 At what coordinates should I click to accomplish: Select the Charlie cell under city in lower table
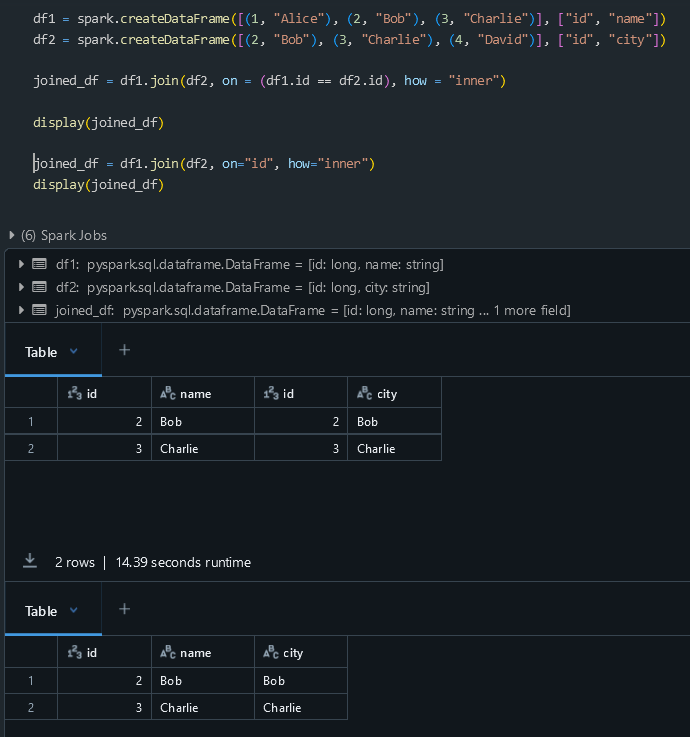[282, 707]
